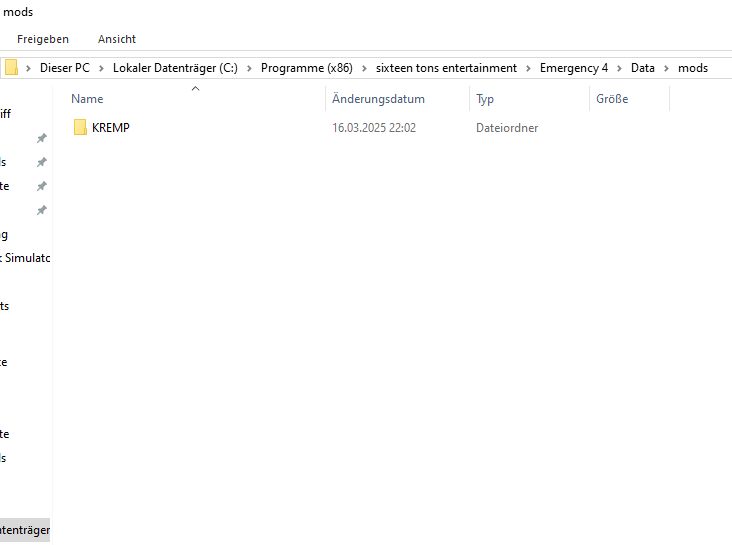Navigate to Dieser PC in the breadcrumb
Image resolution: width=732 pixels, height=545 pixels.
point(65,68)
